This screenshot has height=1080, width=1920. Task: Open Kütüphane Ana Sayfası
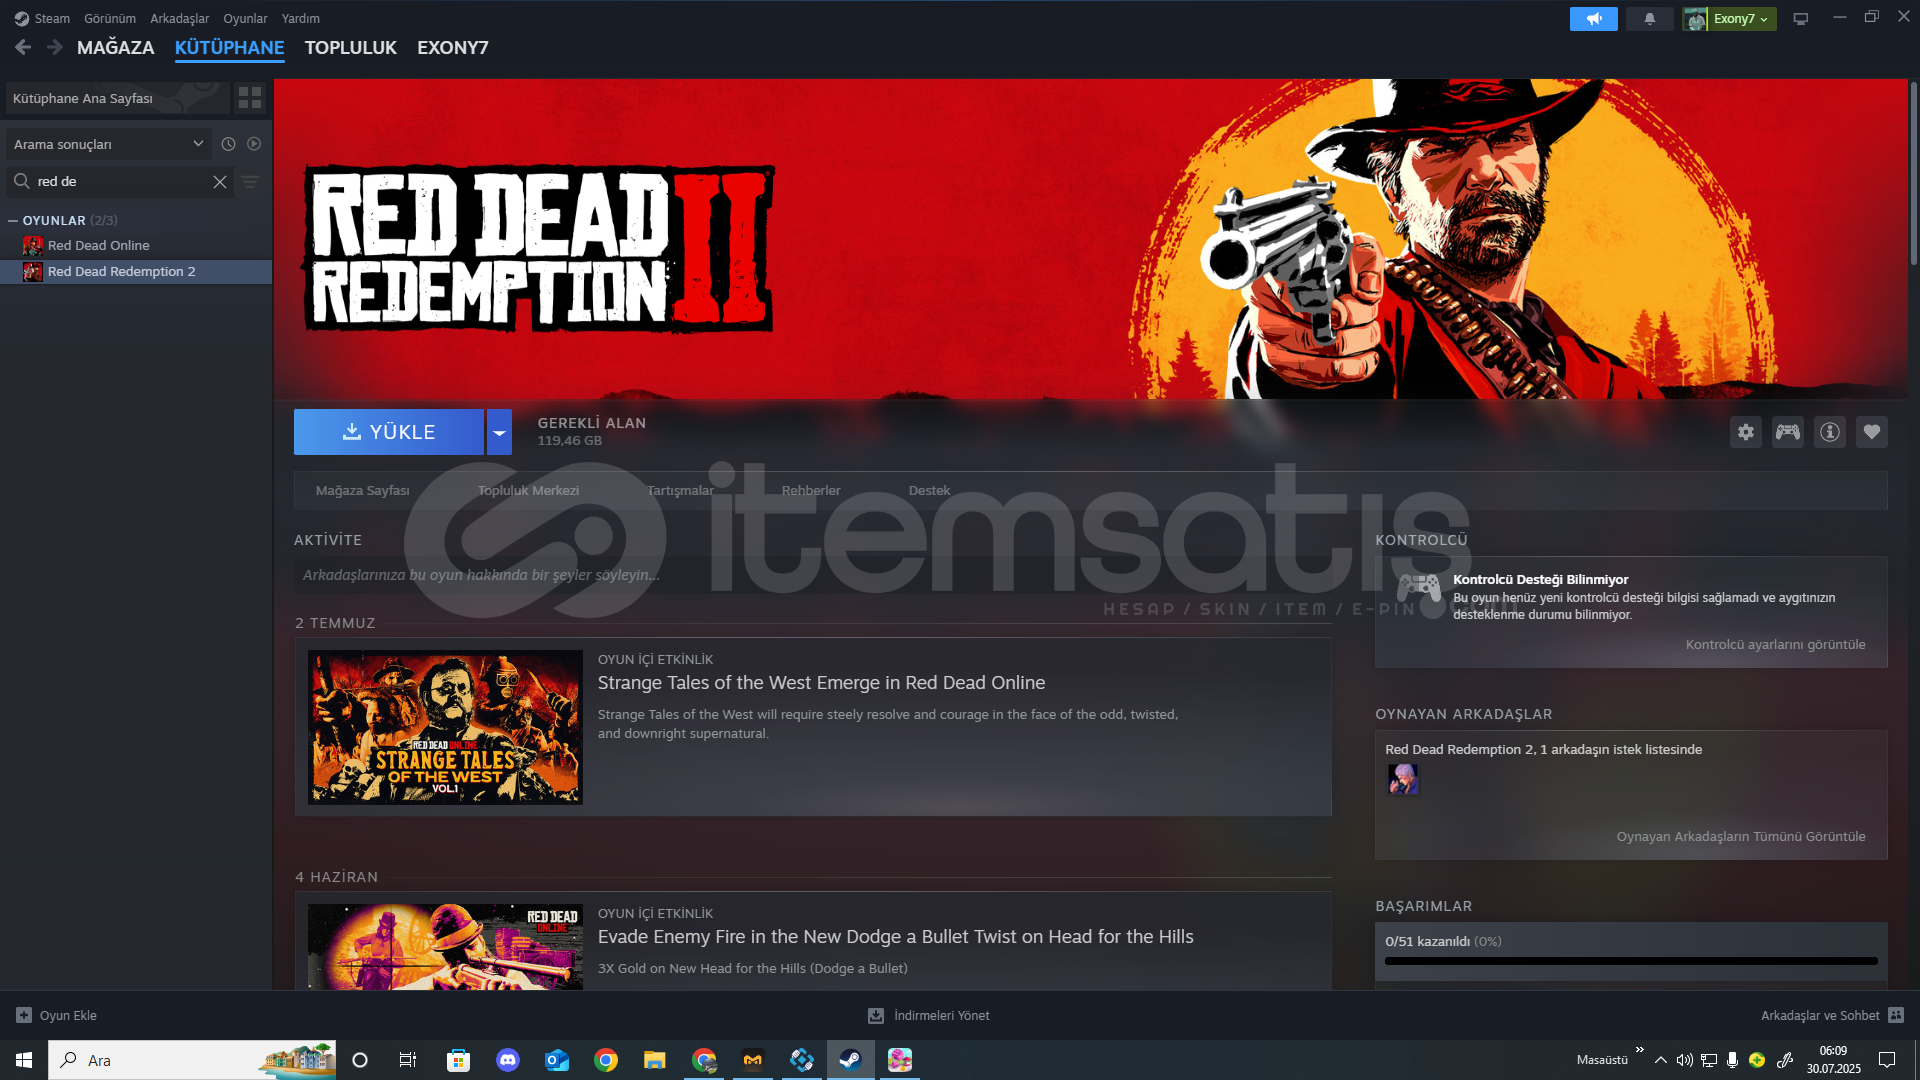[x=117, y=98]
